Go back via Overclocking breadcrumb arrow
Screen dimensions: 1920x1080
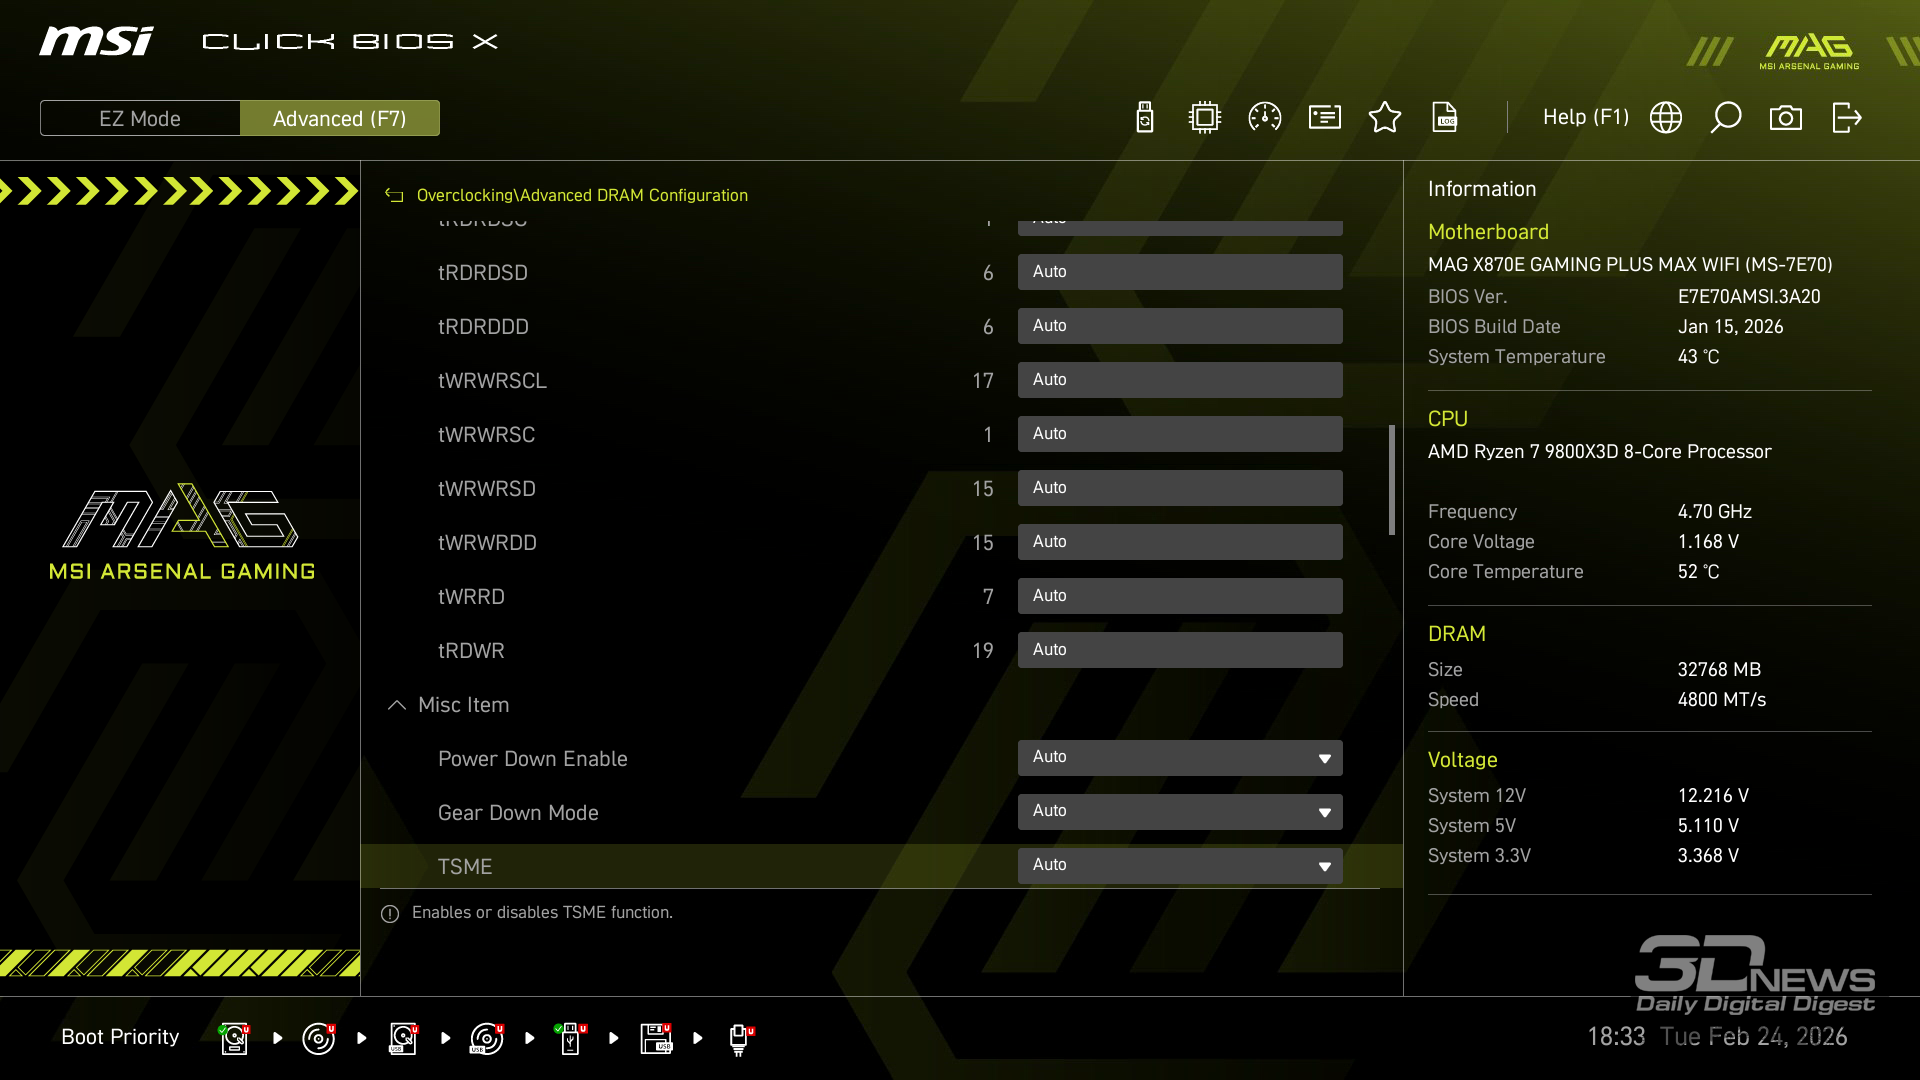coord(395,196)
